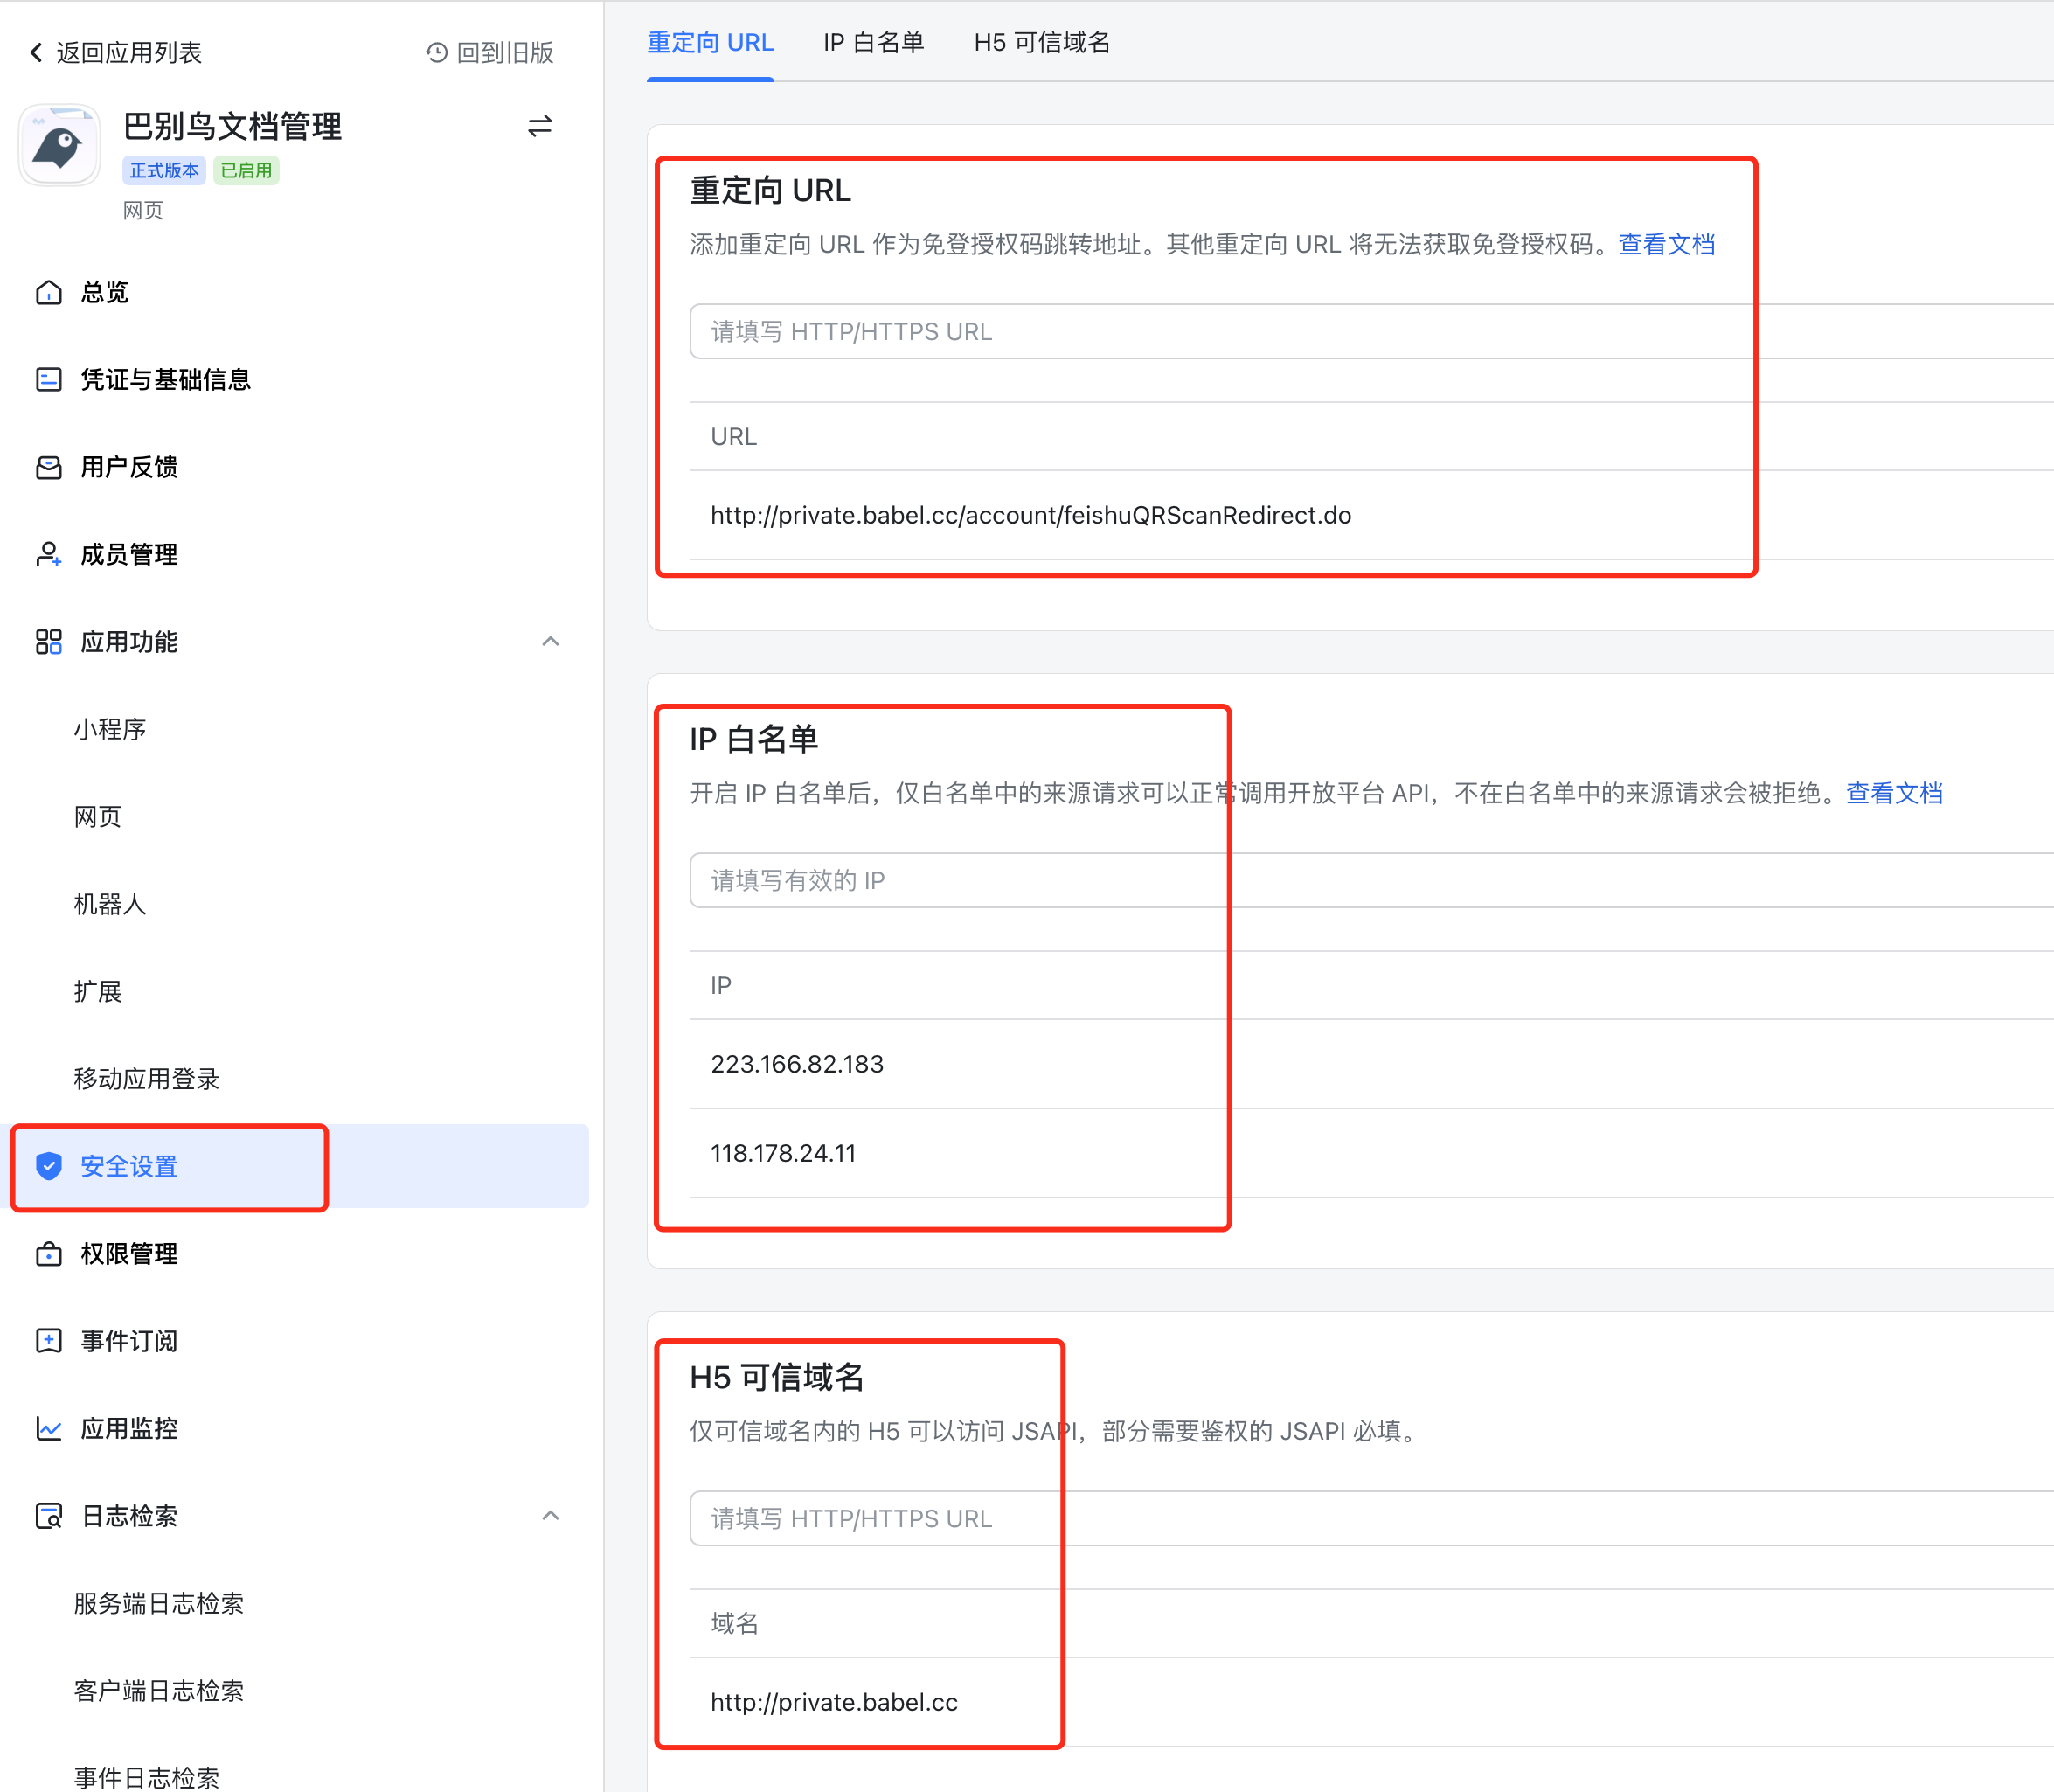The height and width of the screenshot is (1792, 2054).
Task: Open 总览 in the sidebar
Action: [105, 292]
